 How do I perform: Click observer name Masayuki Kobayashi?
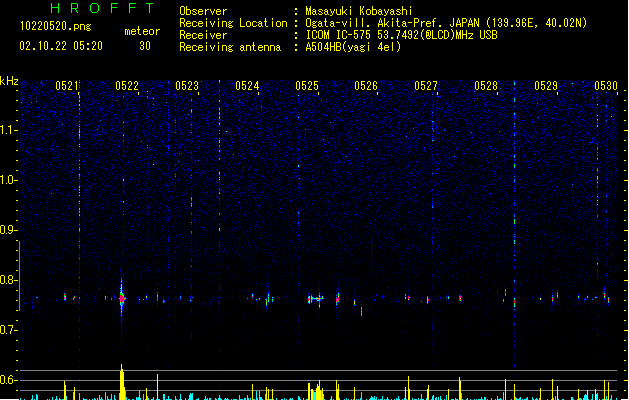tap(359, 11)
